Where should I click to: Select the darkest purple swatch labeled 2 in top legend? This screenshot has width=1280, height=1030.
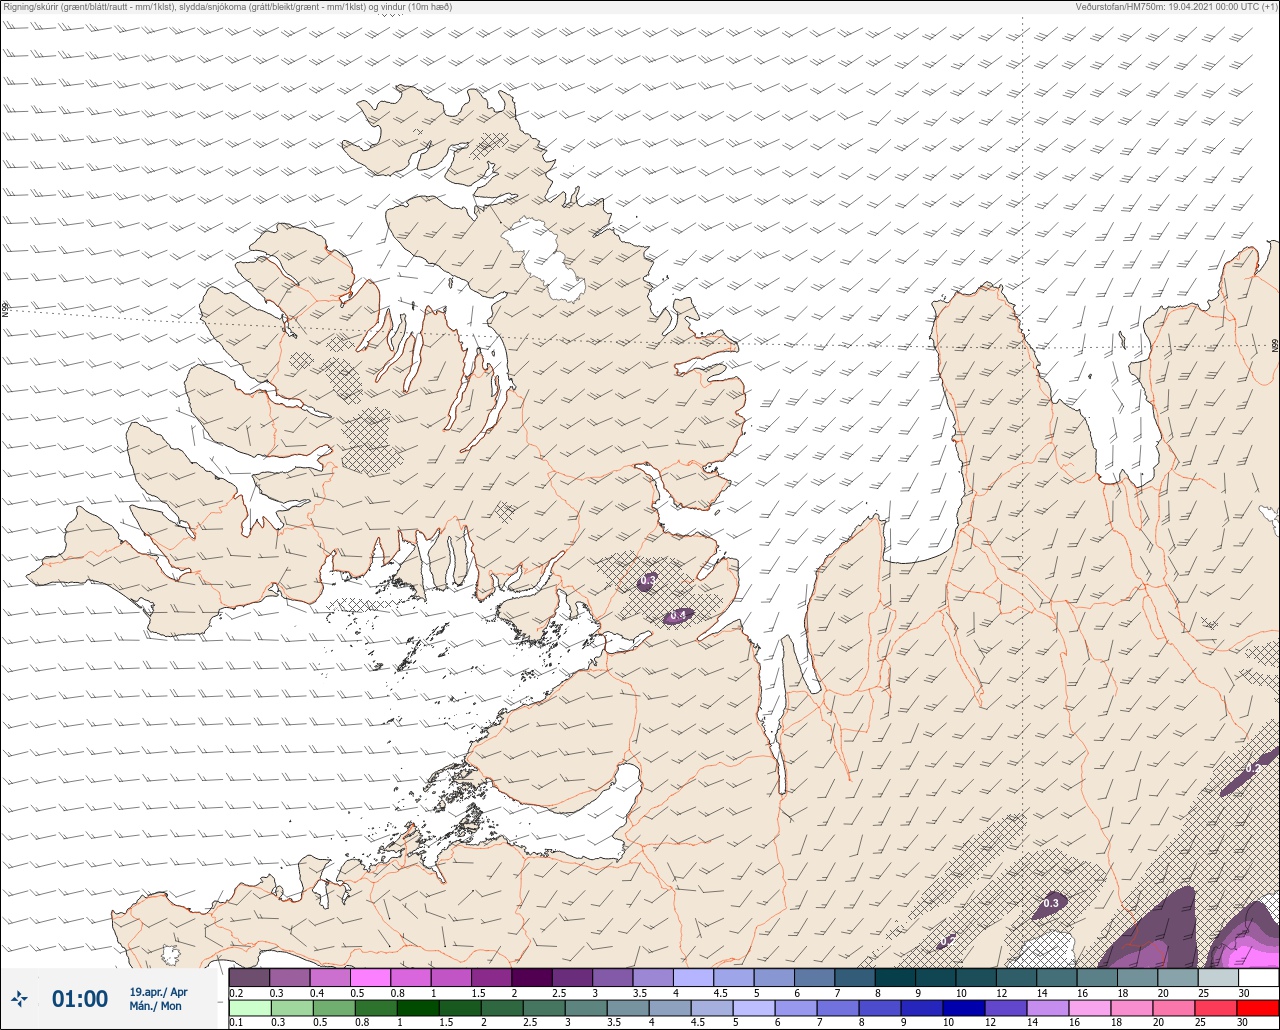pyautogui.click(x=531, y=977)
